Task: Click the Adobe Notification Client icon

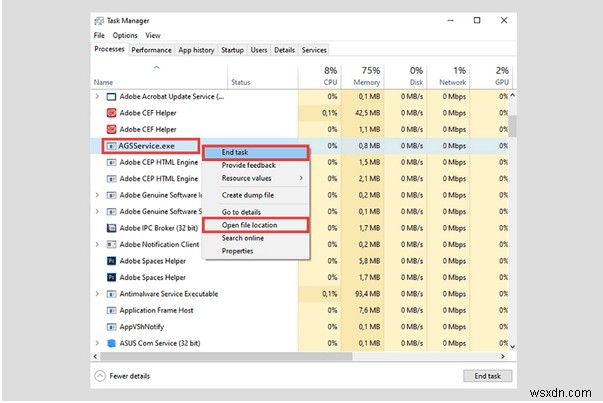Action: pyautogui.click(x=111, y=245)
